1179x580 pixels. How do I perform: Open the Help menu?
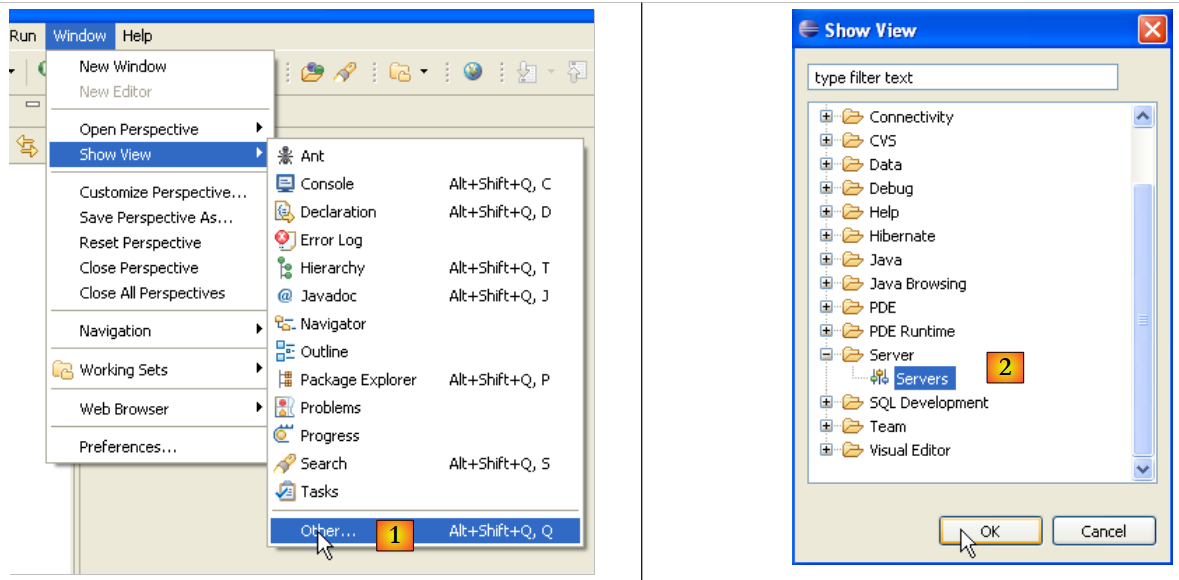137,36
